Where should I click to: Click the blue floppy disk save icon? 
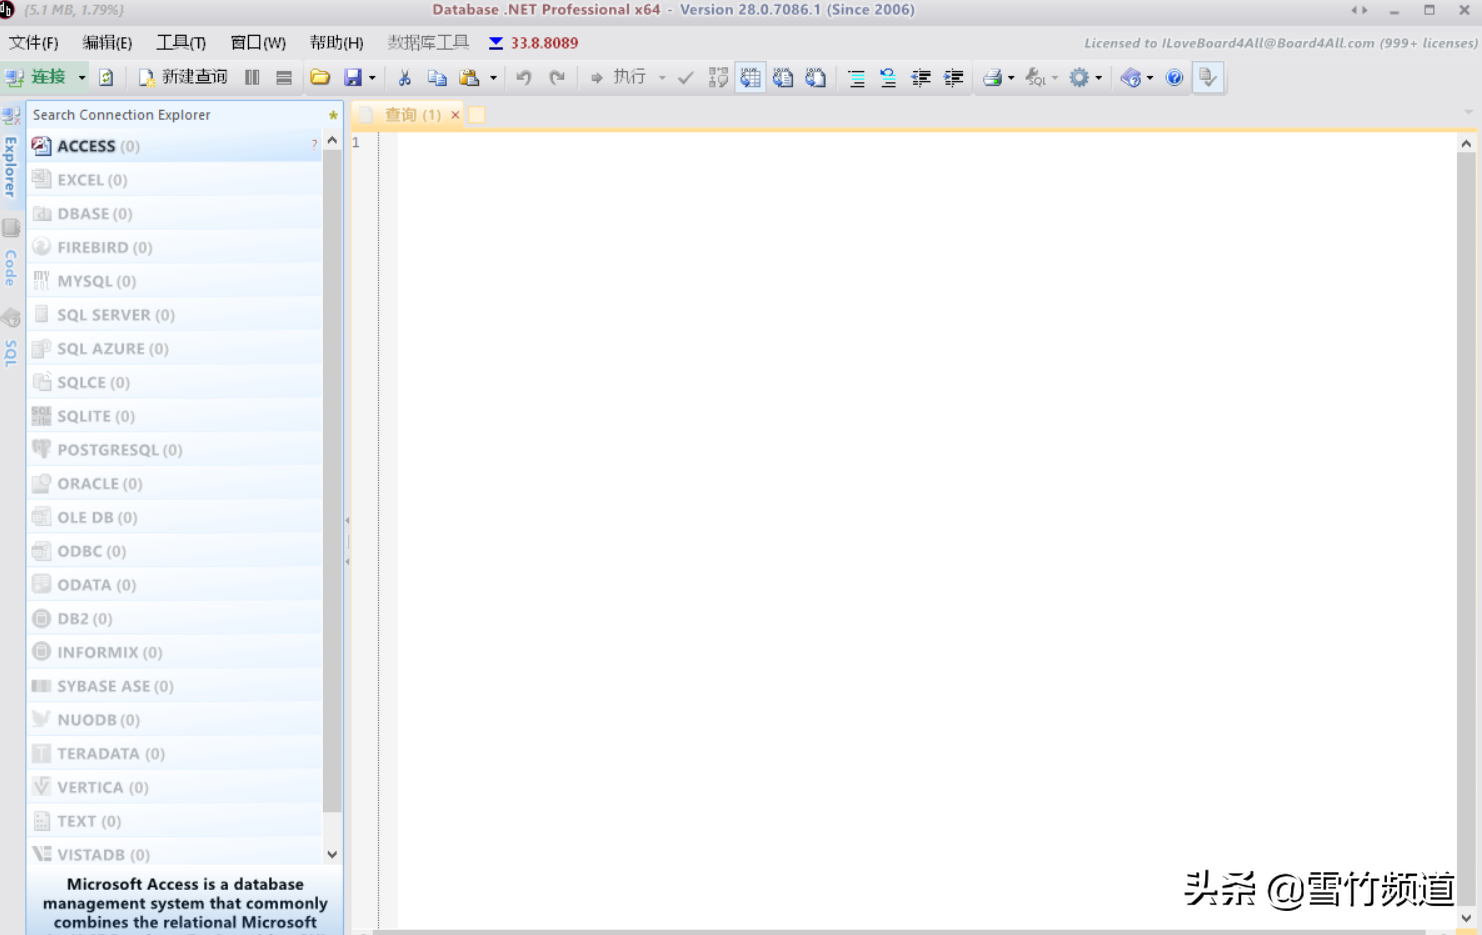pyautogui.click(x=353, y=78)
